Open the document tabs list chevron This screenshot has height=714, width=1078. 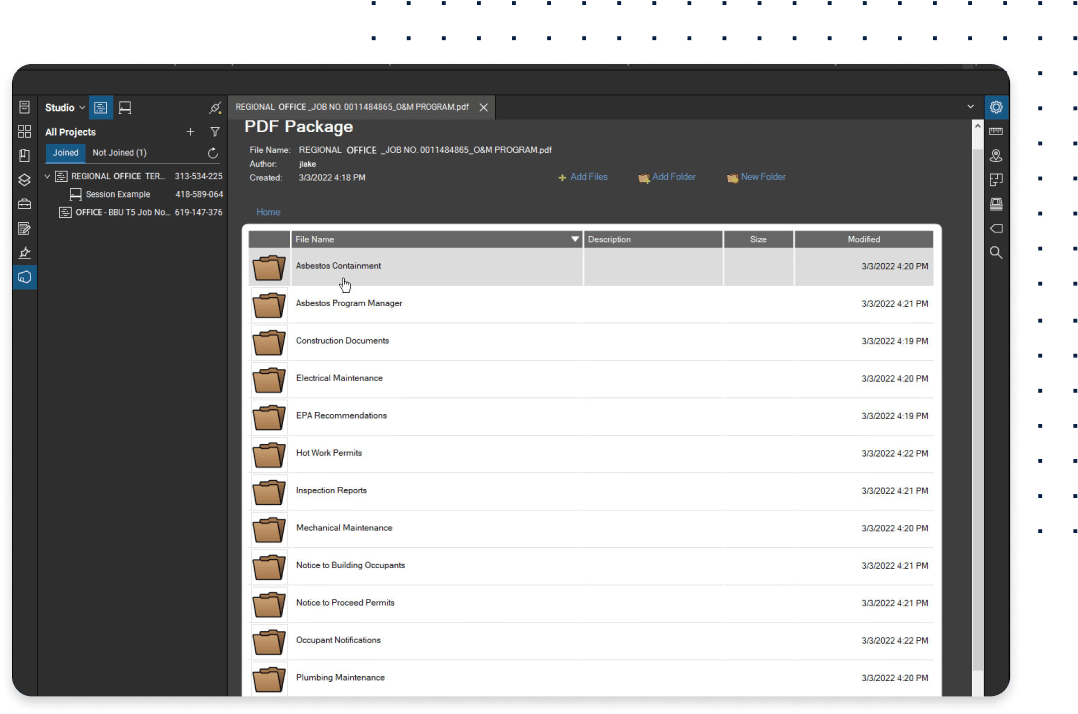(x=970, y=107)
